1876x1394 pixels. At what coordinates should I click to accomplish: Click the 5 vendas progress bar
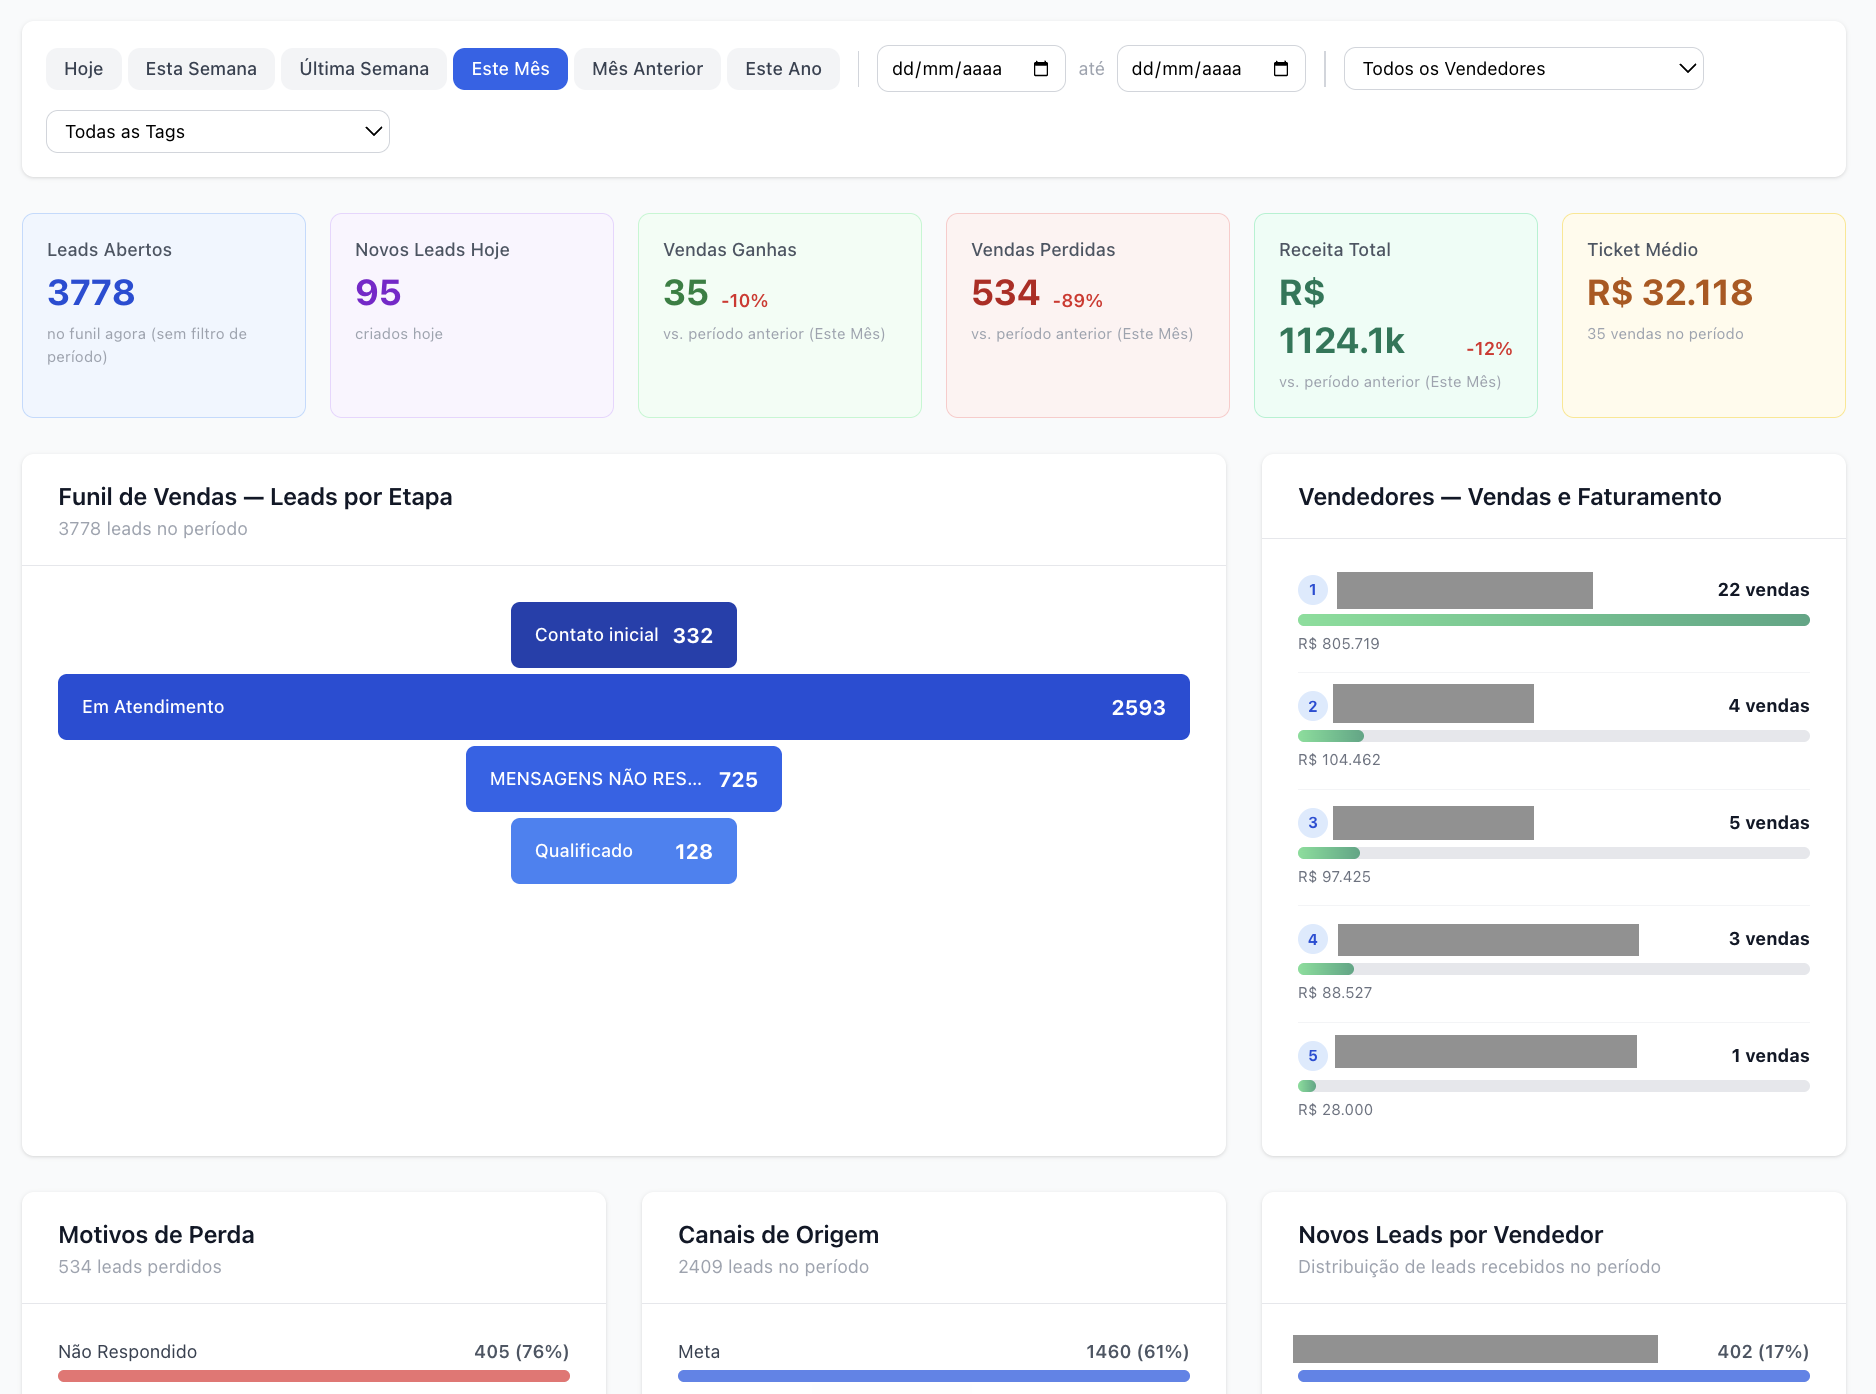[x=1554, y=853]
